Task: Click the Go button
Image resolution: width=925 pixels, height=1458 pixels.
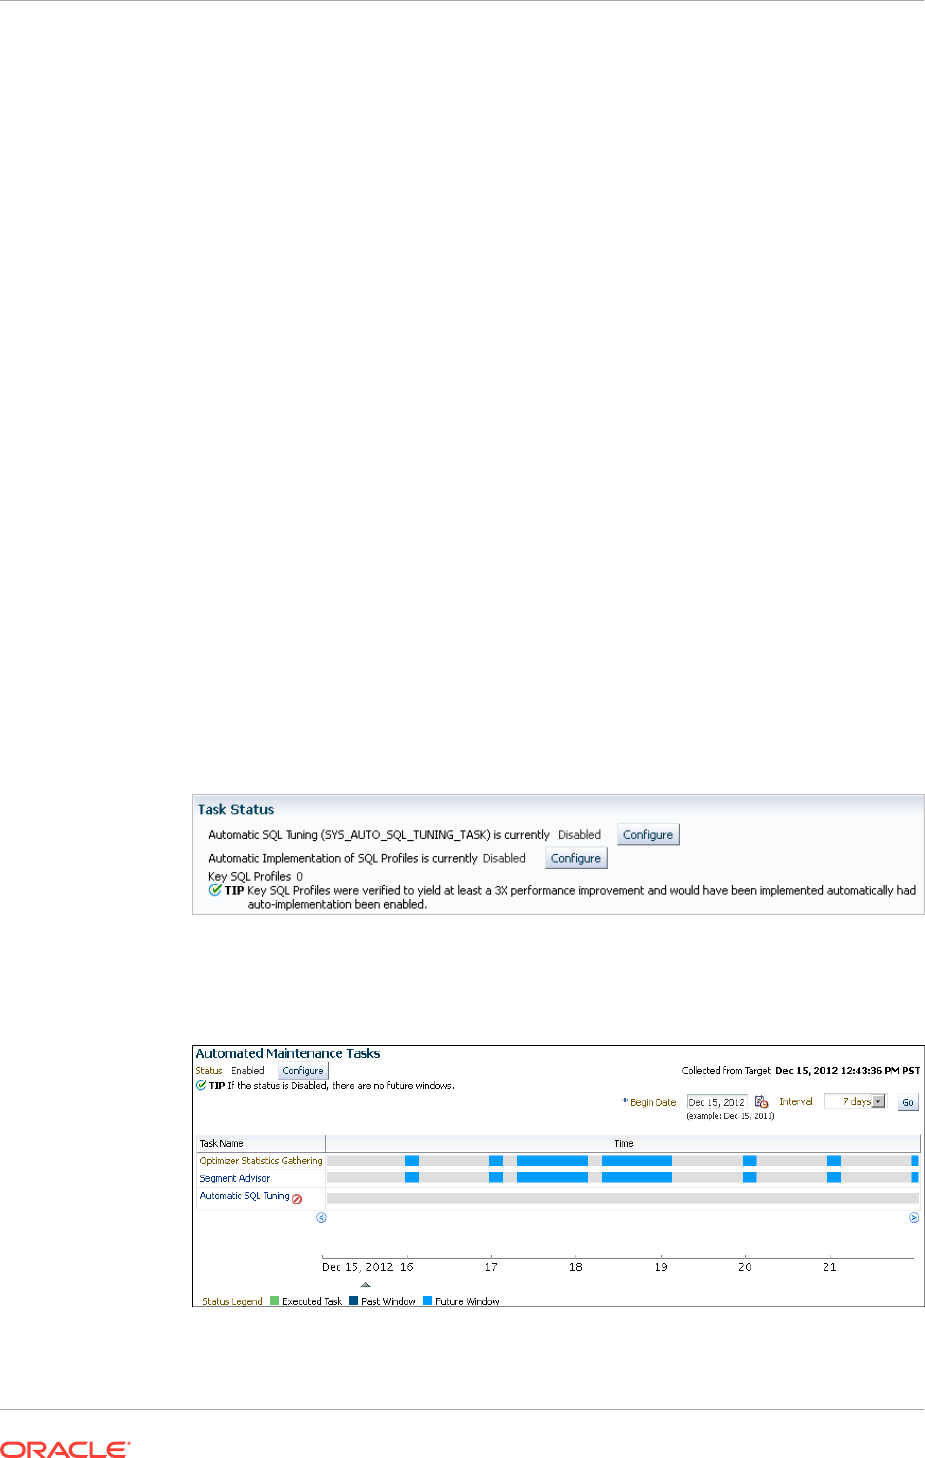Action: click(908, 1102)
